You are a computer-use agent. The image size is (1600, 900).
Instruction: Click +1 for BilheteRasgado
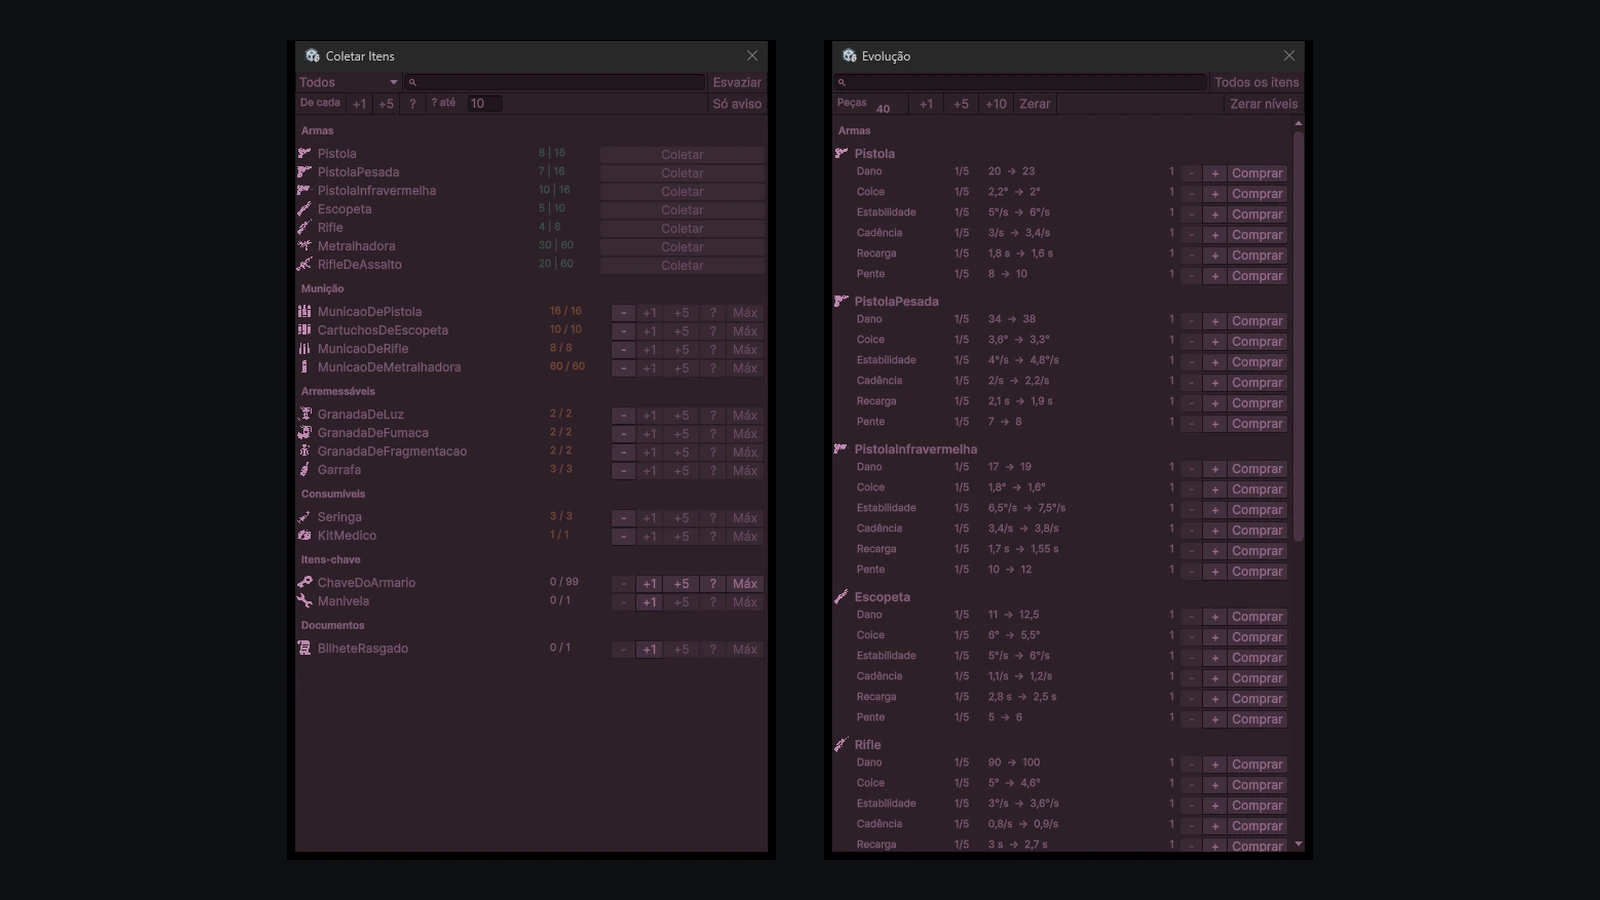(649, 650)
